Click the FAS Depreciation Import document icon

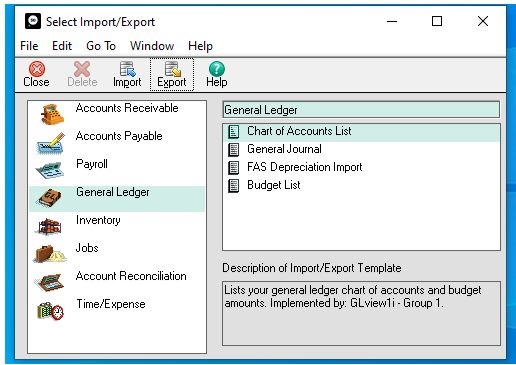(x=233, y=167)
